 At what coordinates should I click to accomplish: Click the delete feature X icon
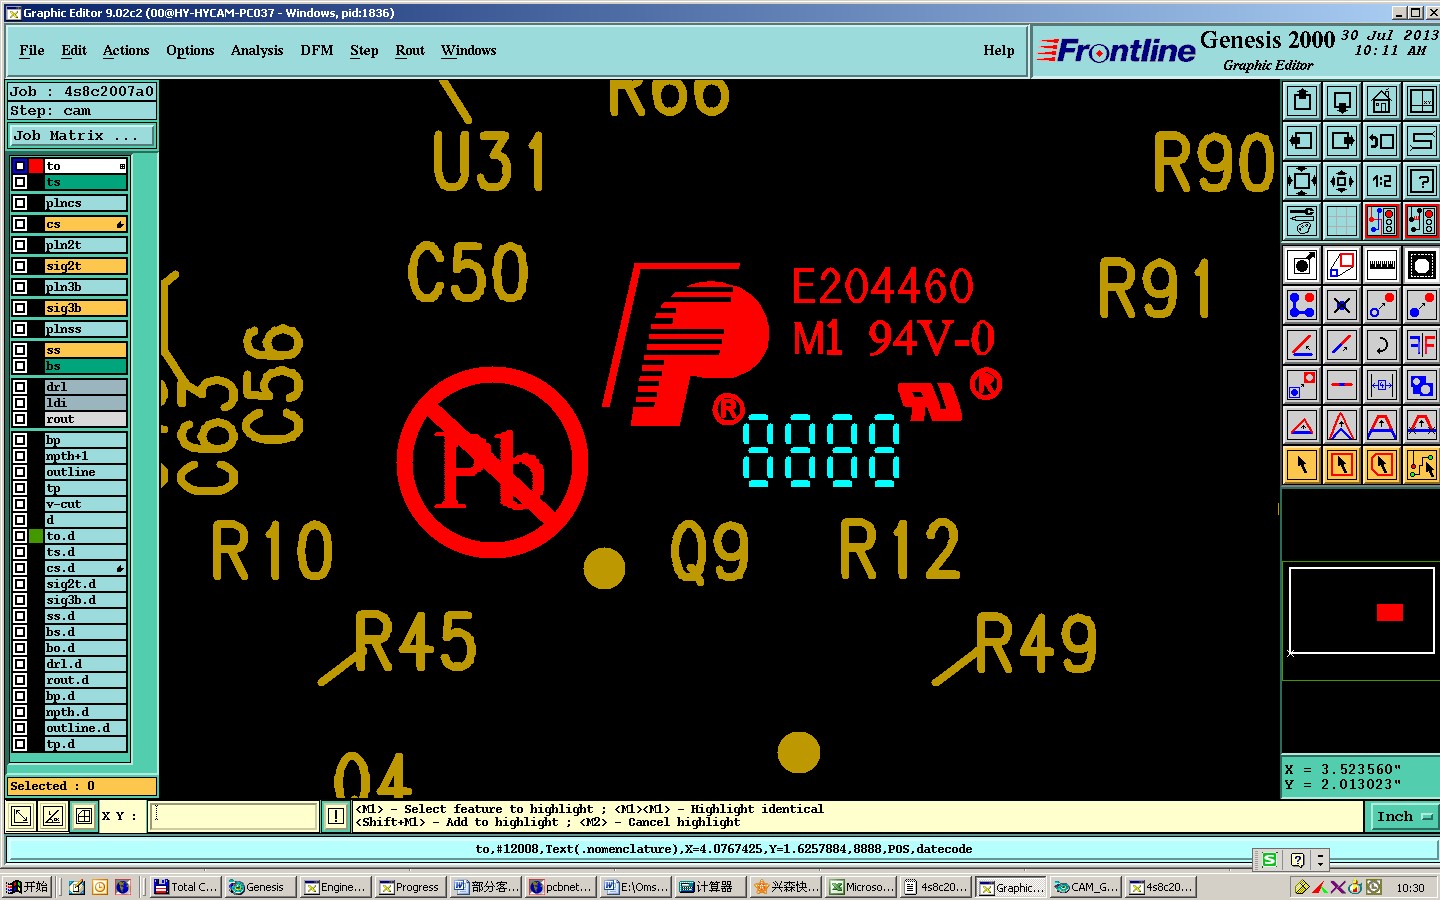pos(1342,305)
